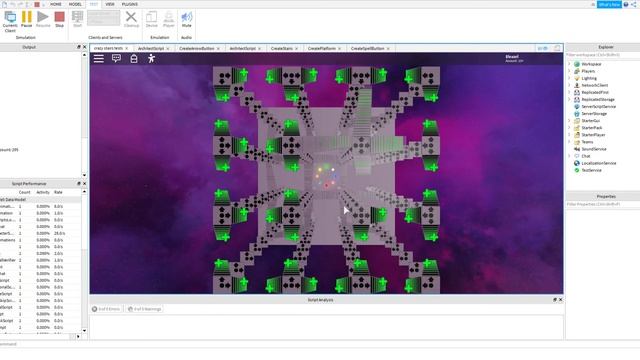Click the Workspace globe icon in Explorer
The height and width of the screenshot is (360, 640).
tap(577, 64)
